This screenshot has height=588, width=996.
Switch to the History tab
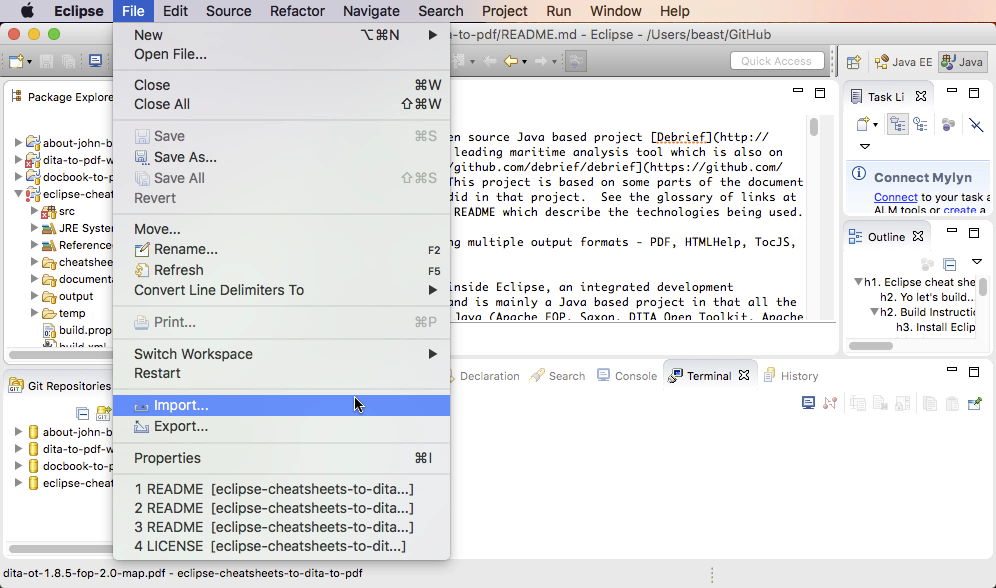(x=791, y=376)
